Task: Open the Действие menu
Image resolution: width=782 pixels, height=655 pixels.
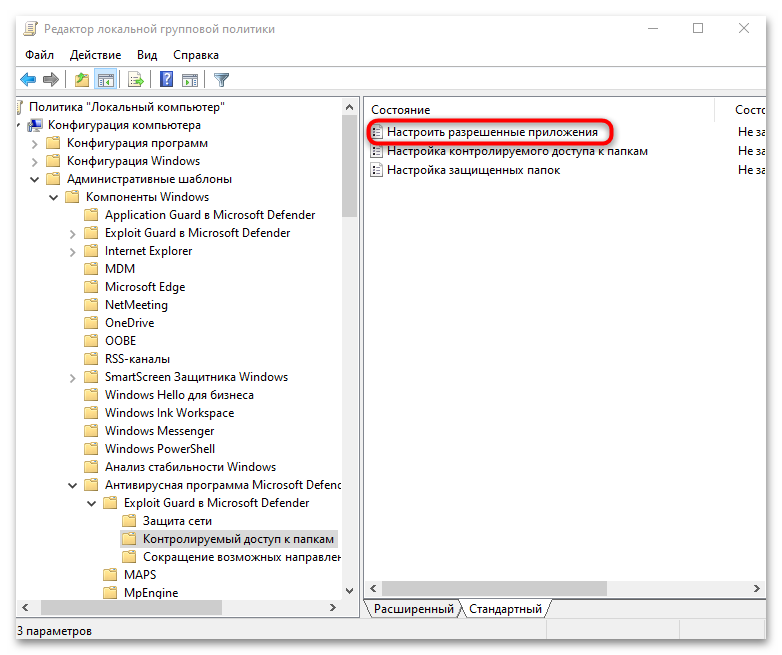Action: (95, 55)
